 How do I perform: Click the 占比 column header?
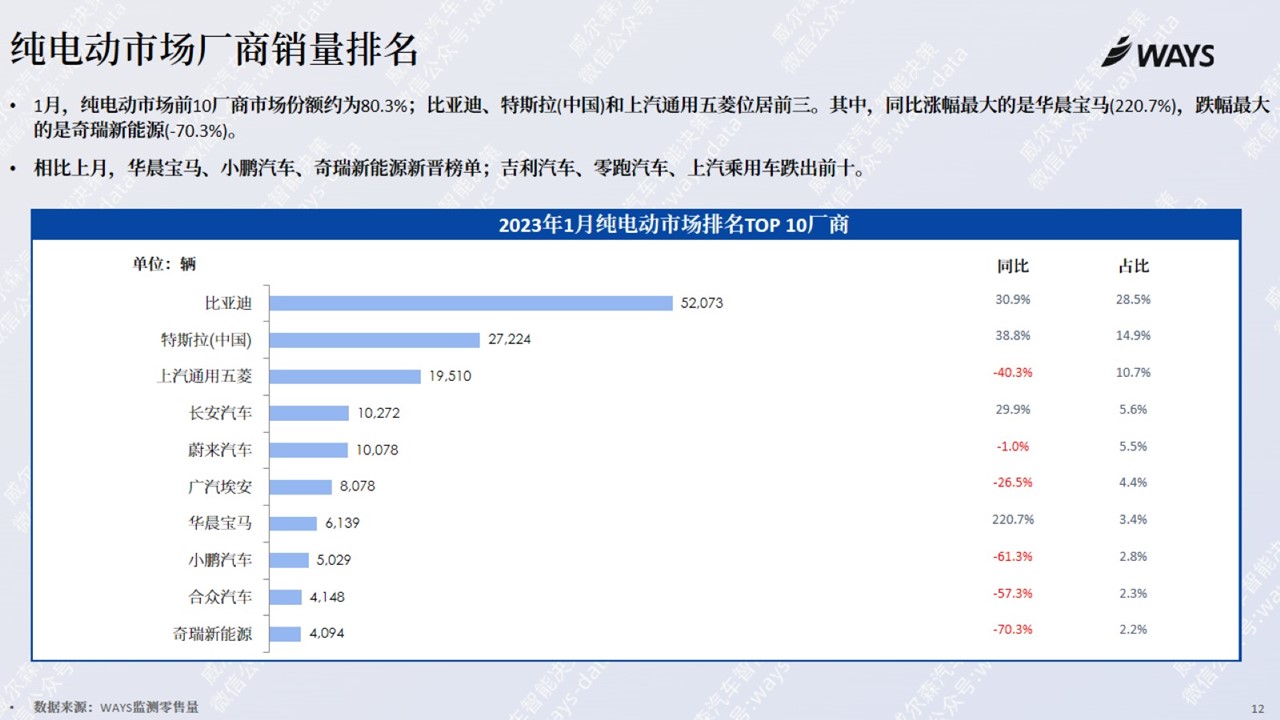1134,266
